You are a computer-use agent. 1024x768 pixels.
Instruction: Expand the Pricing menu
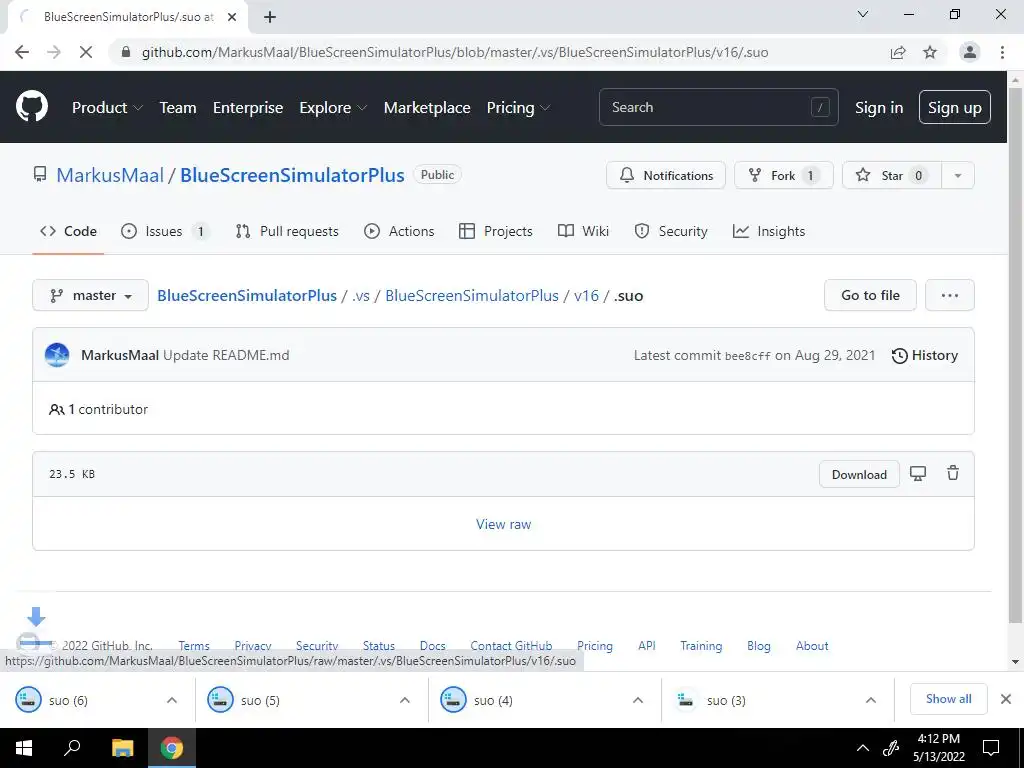[x=519, y=107]
